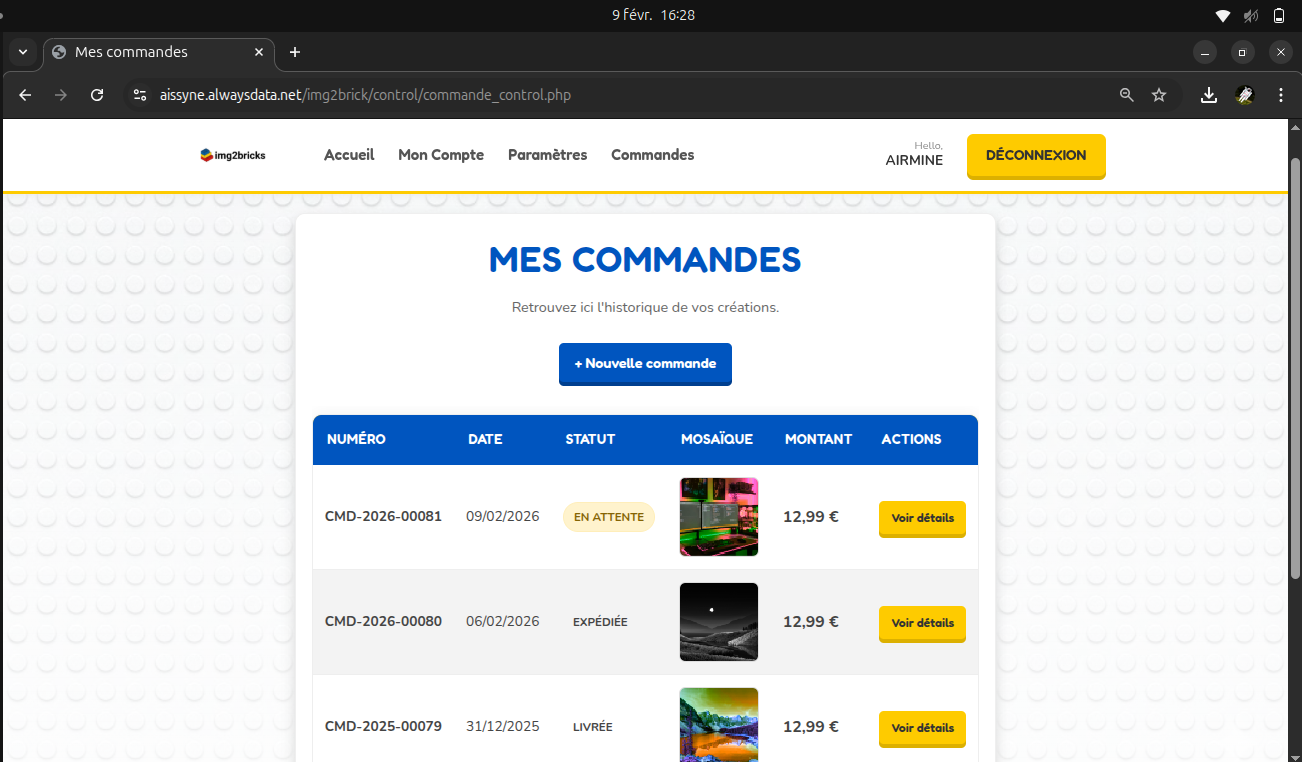Viewport: 1302px width, 762px height.
Task: Click the battery indicator in the top bar
Action: point(1278,15)
